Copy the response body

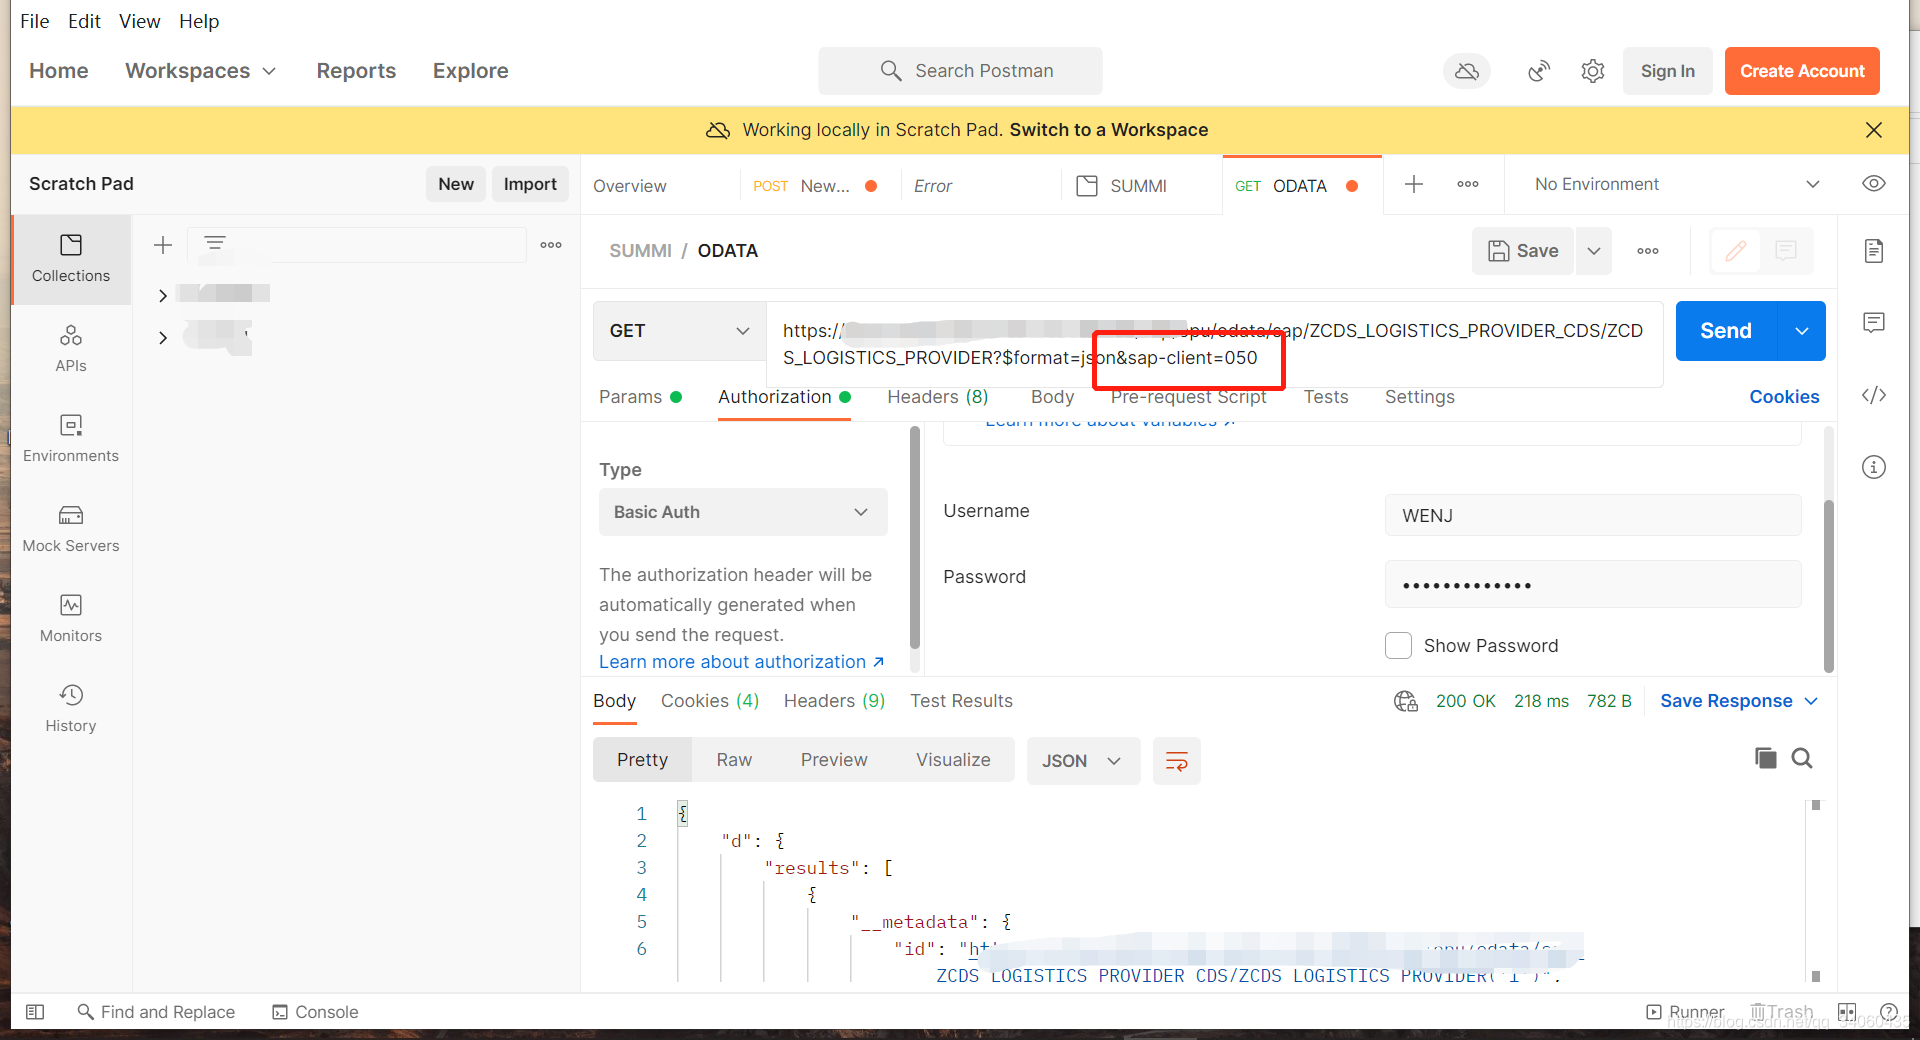[x=1766, y=758]
